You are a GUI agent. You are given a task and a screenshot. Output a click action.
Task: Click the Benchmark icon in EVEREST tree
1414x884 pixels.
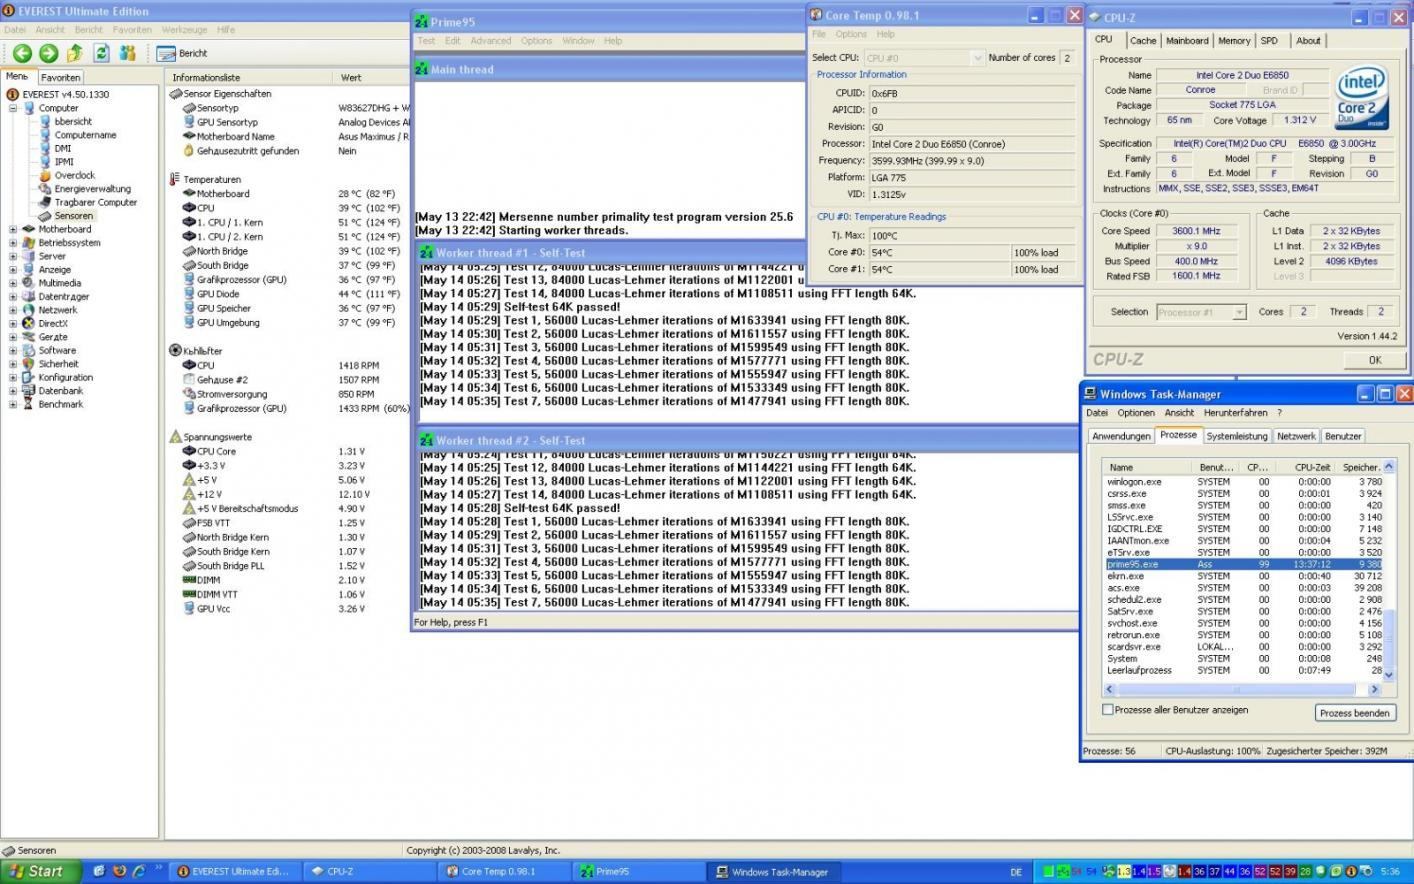tap(29, 404)
